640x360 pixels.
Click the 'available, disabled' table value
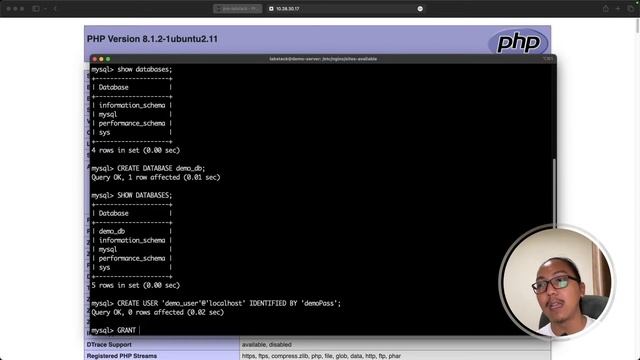267,344
